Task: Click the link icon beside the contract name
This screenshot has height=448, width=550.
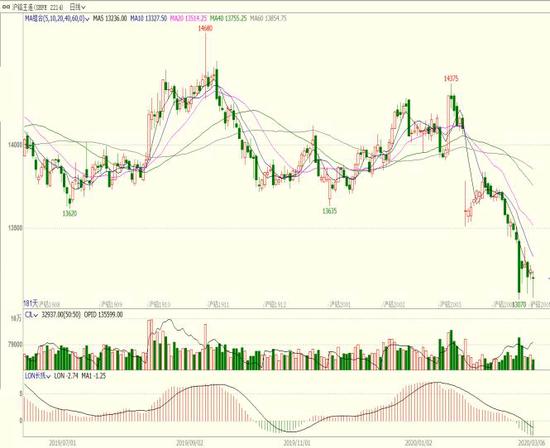Action: point(6,7)
